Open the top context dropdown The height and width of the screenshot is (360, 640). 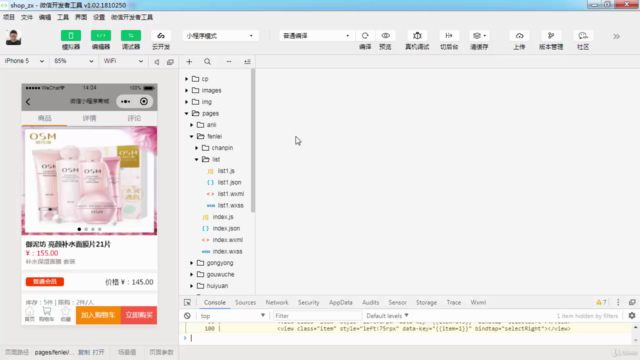coord(233,316)
